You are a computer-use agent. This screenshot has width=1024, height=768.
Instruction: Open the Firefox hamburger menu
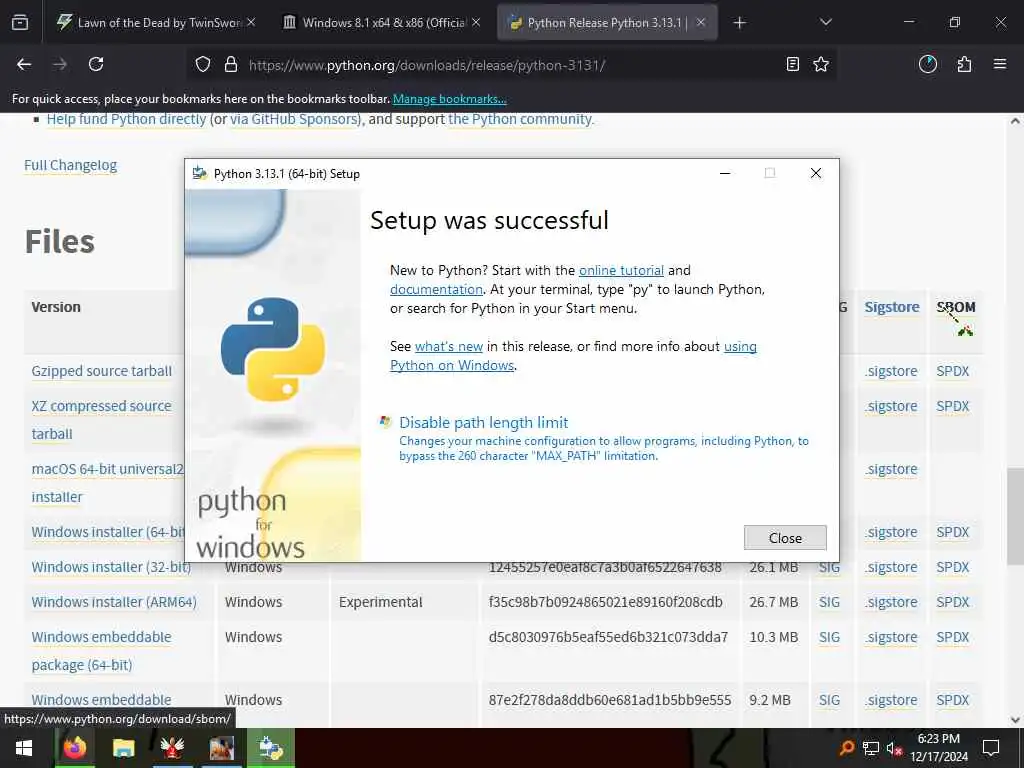pos(1000,64)
